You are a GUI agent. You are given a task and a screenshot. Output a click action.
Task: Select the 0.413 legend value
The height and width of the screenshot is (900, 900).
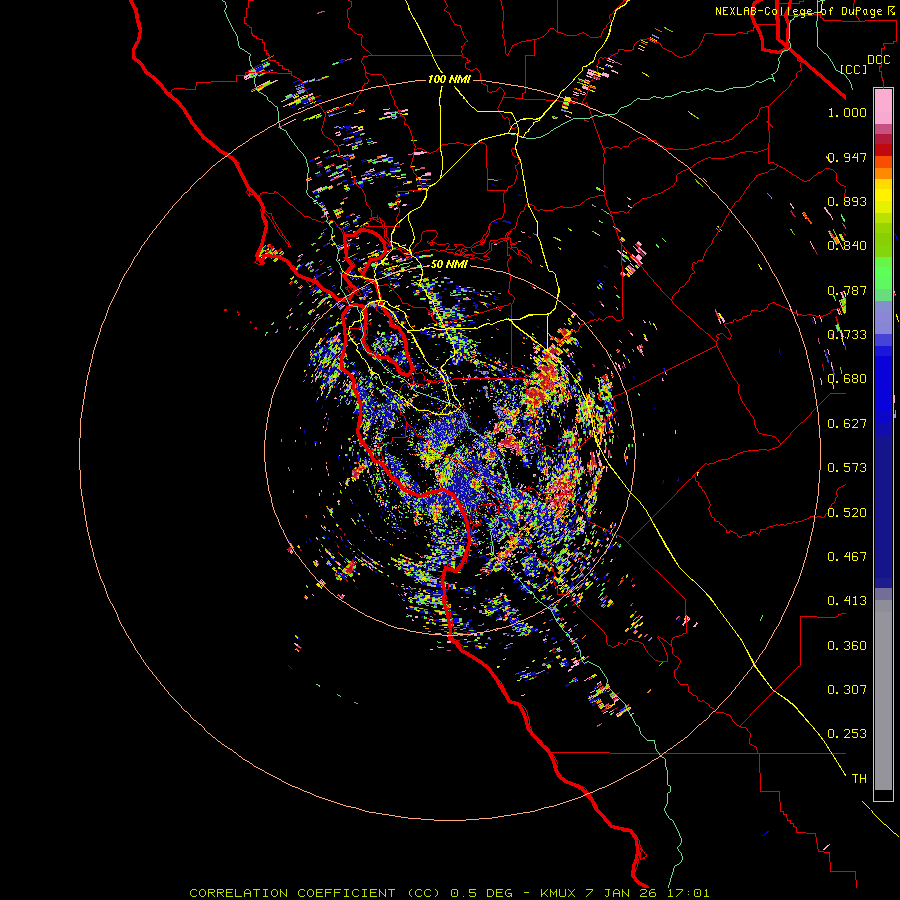(847, 601)
